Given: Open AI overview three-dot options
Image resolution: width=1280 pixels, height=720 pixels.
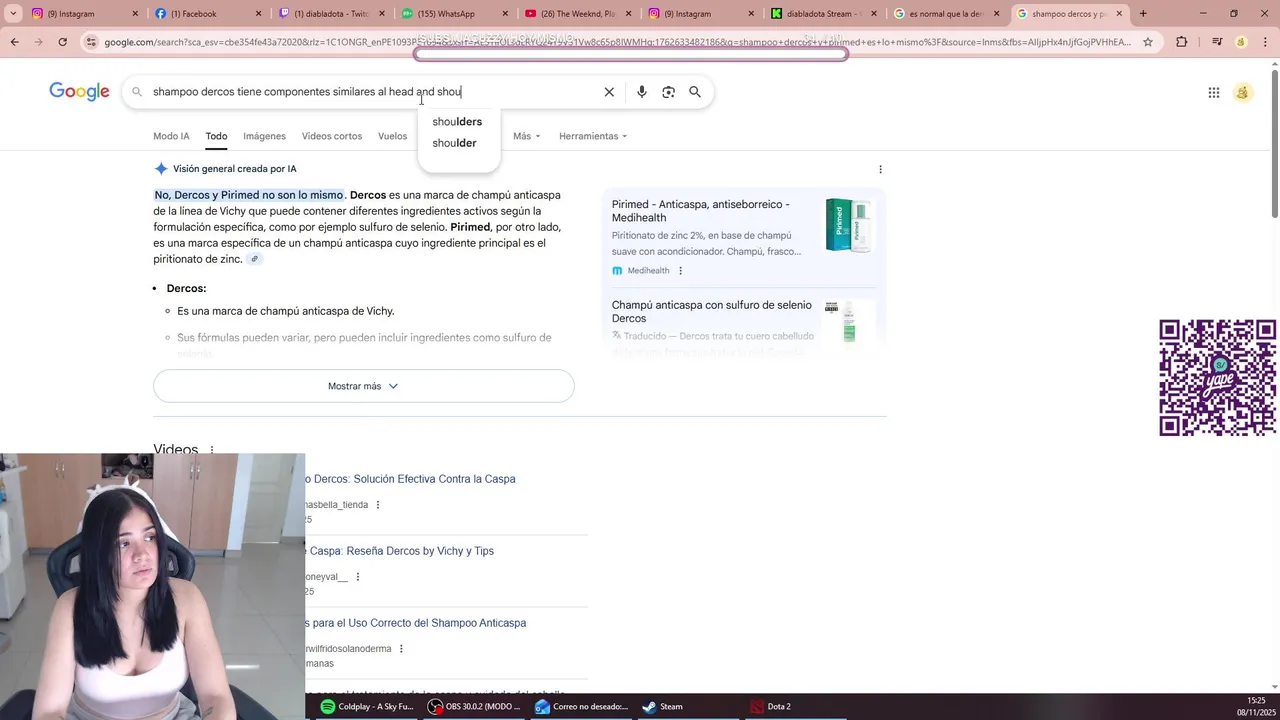Looking at the screenshot, I should click(880, 169).
